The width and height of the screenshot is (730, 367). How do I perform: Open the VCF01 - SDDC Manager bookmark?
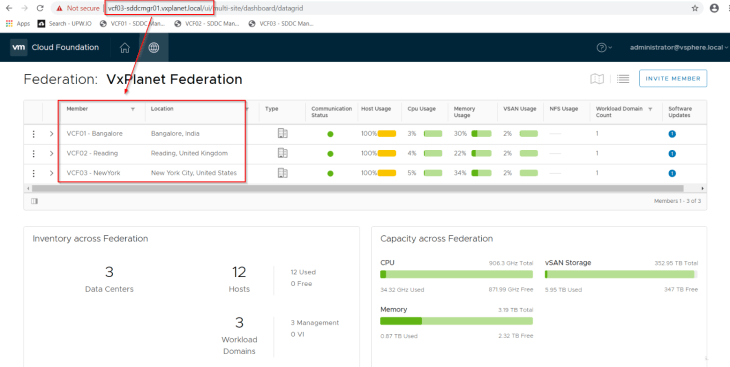tap(133, 23)
